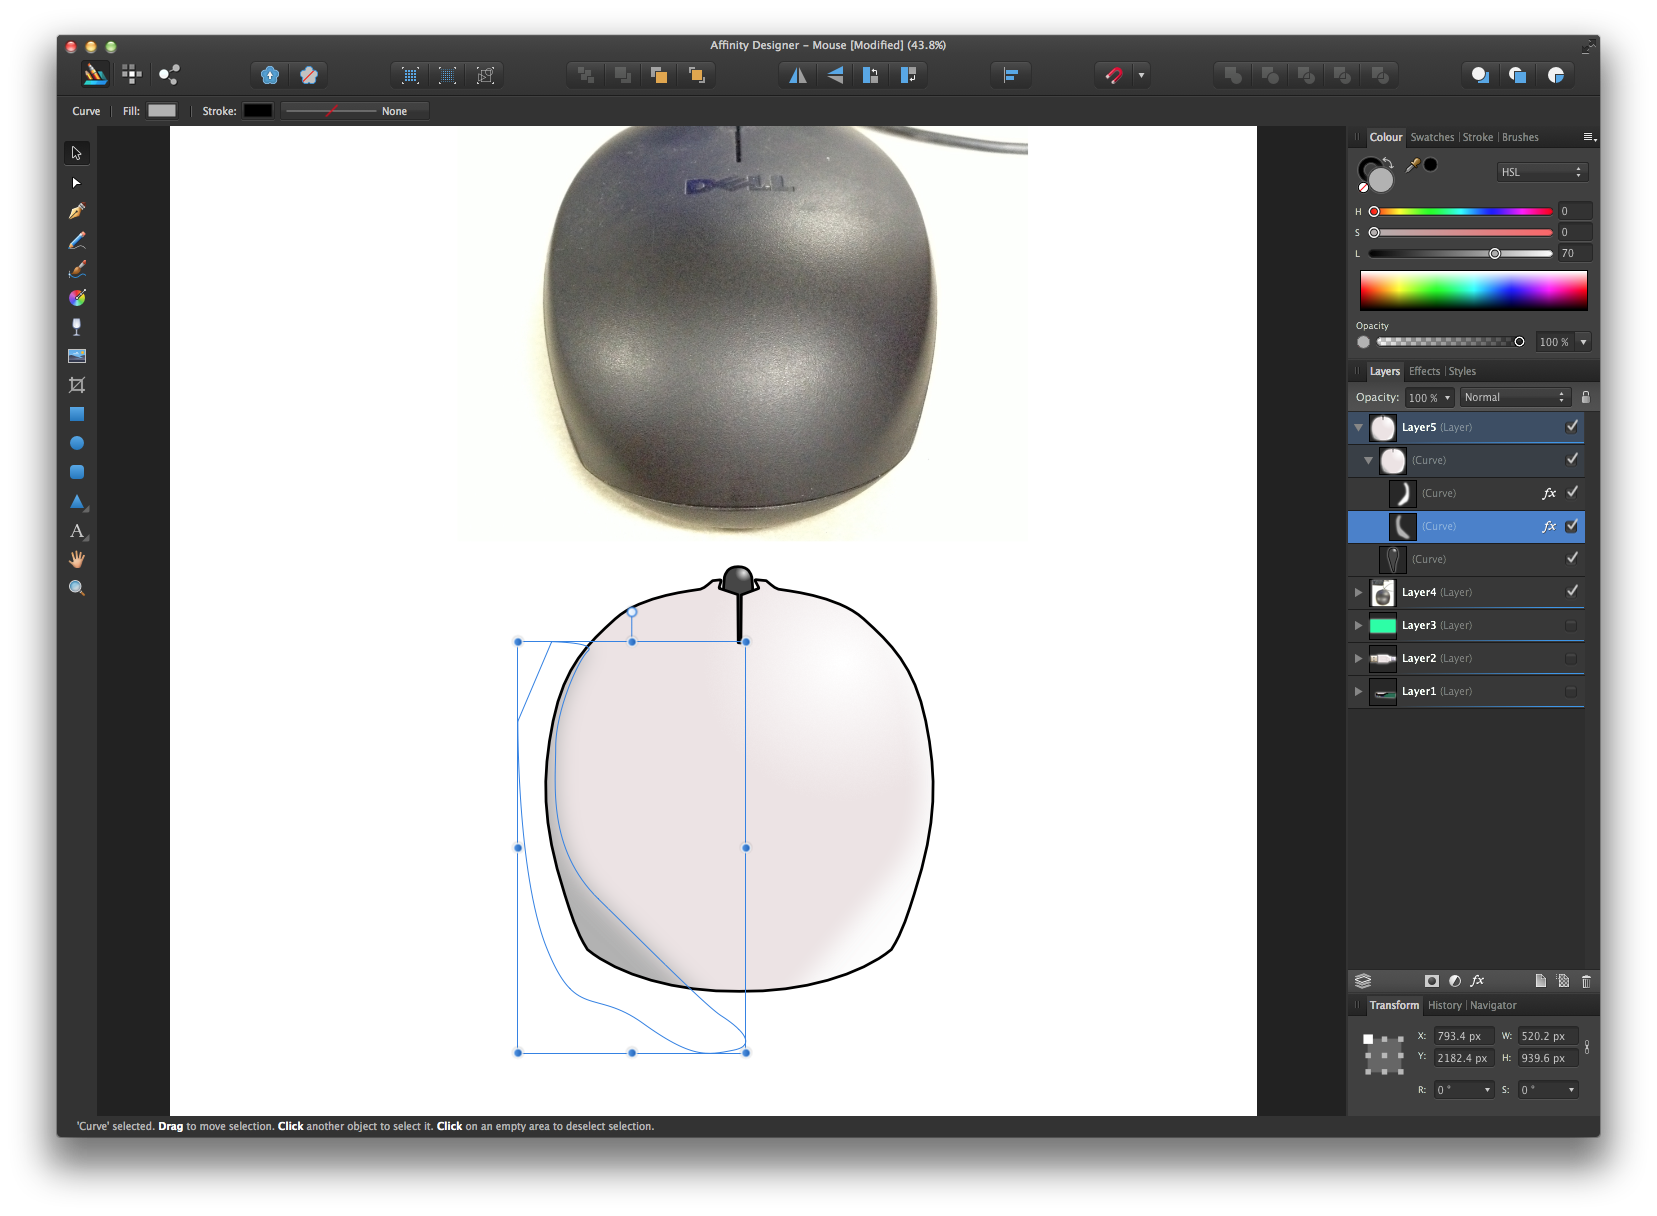Select the Triangle shape tool
Viewport: 1657px width, 1216px height.
[77, 501]
